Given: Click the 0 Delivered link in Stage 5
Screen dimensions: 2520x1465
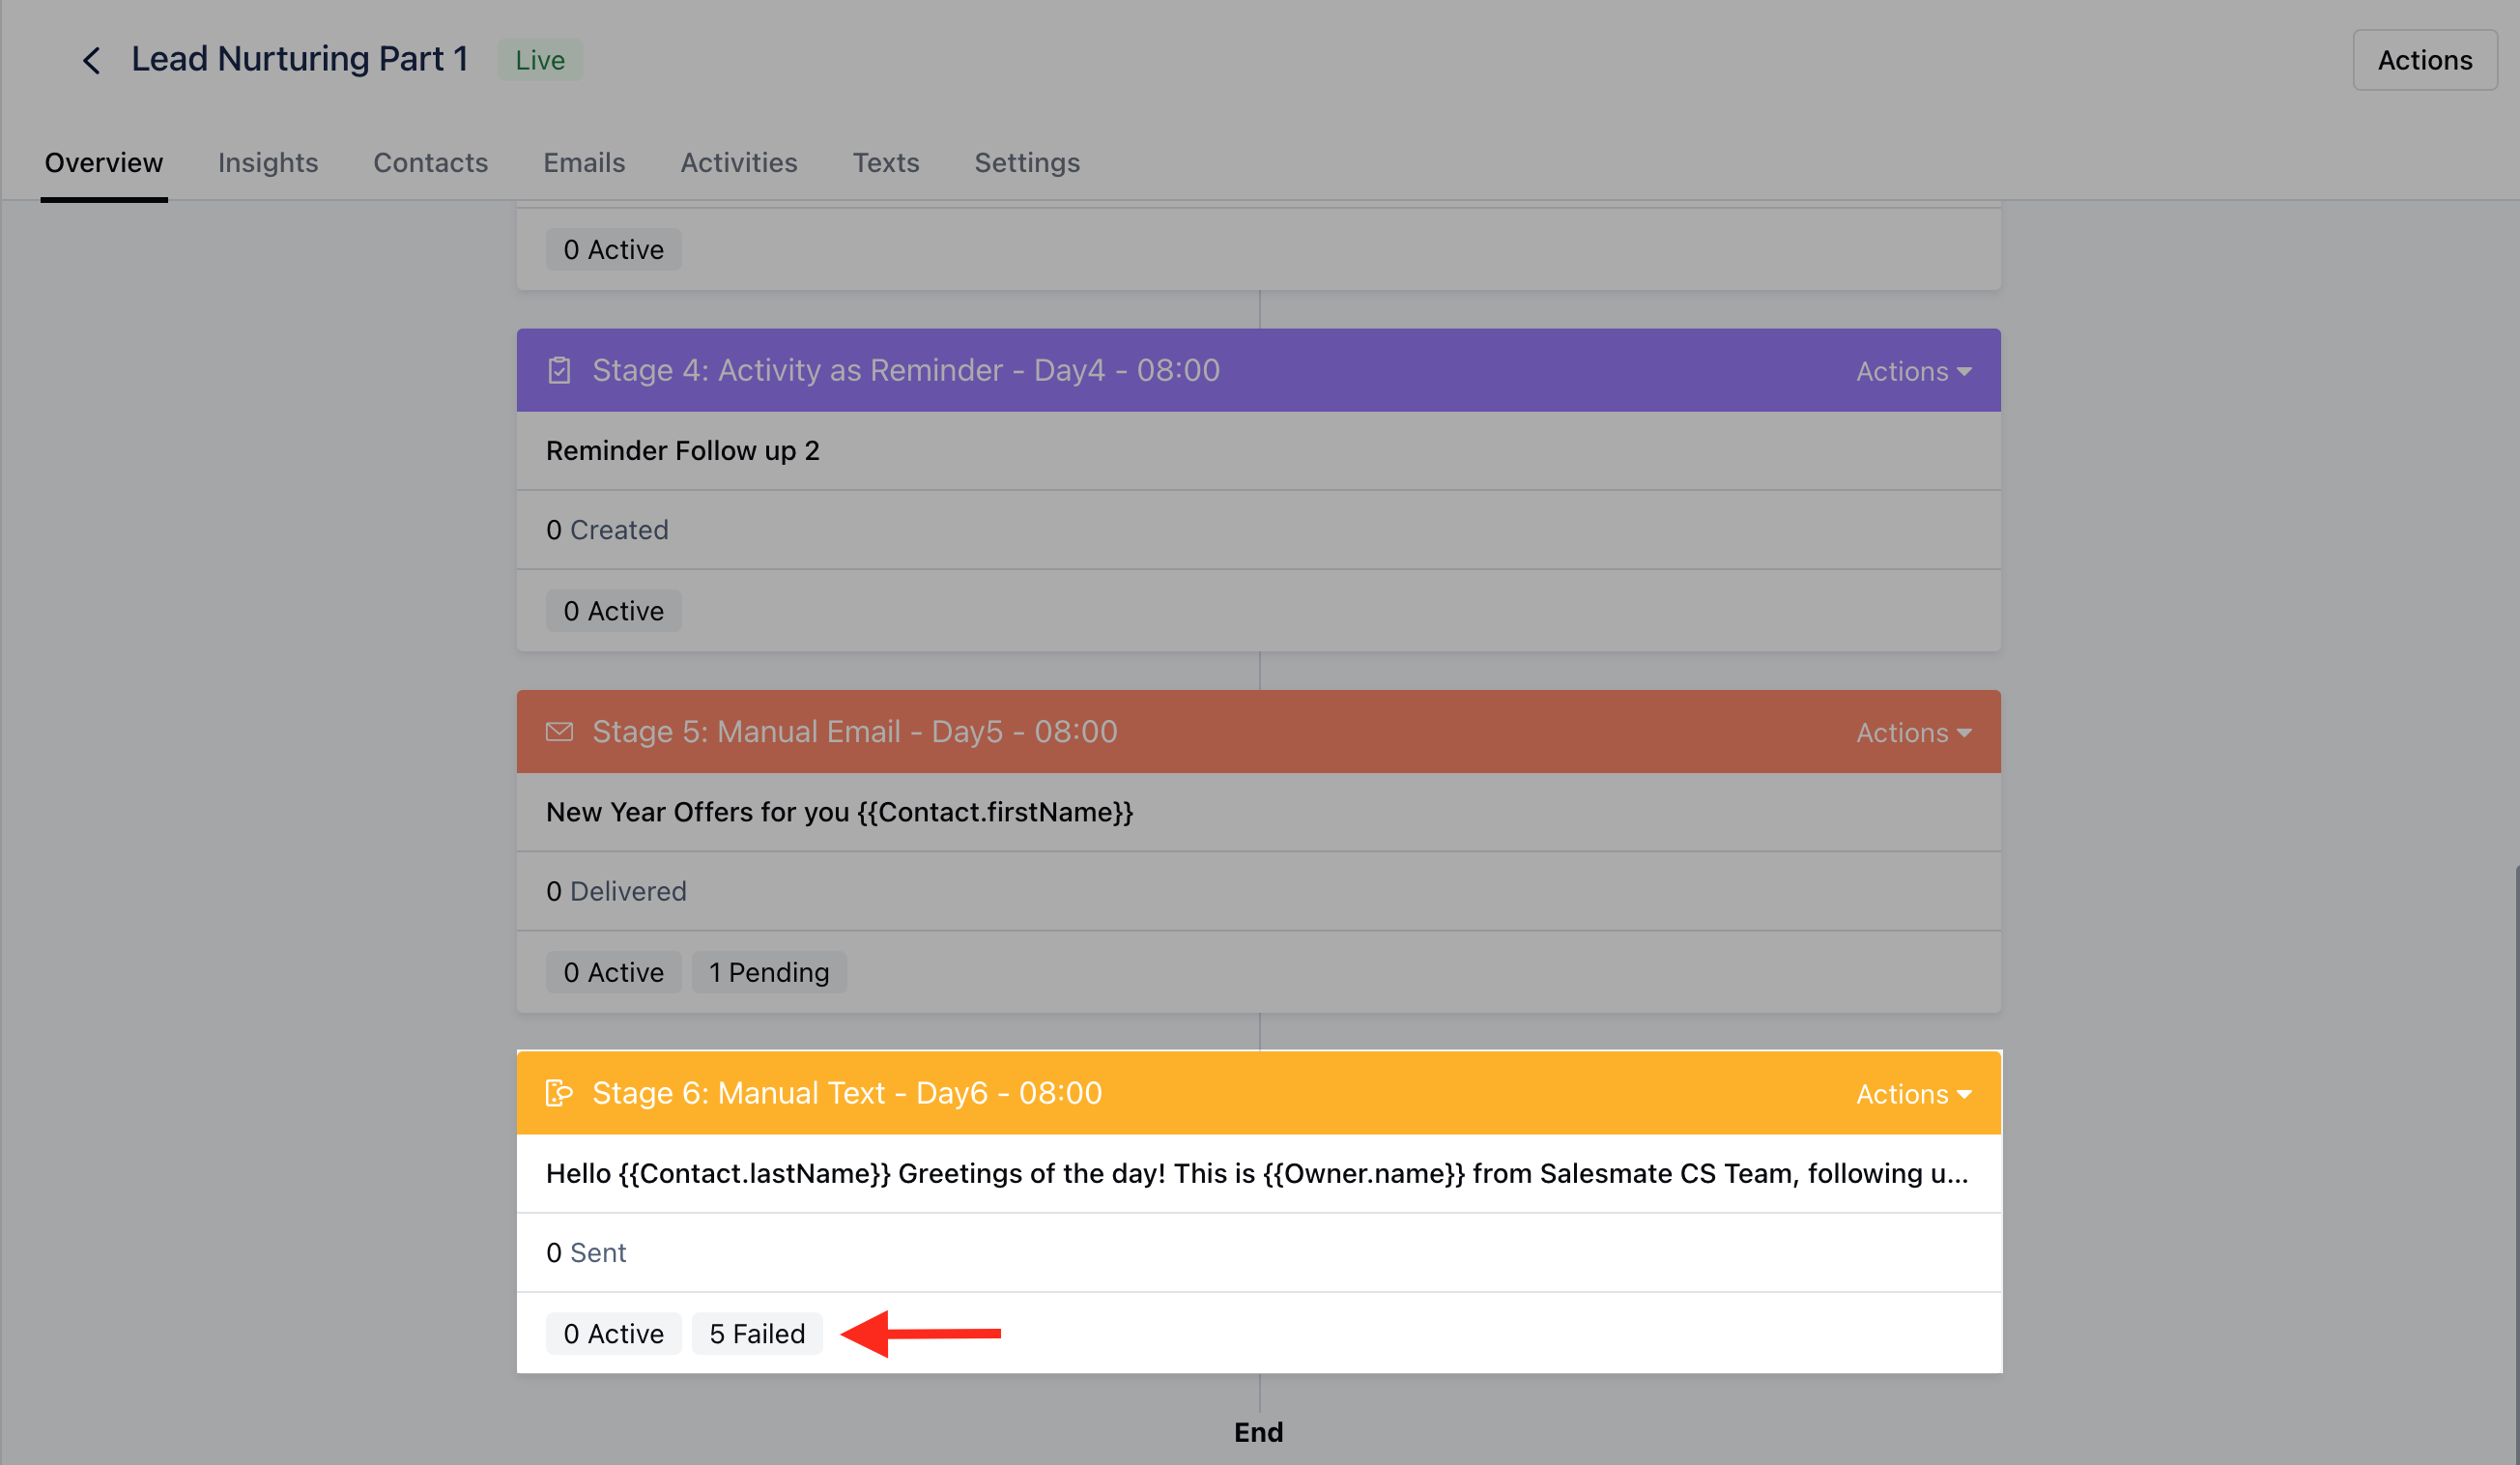Looking at the screenshot, I should coord(616,891).
